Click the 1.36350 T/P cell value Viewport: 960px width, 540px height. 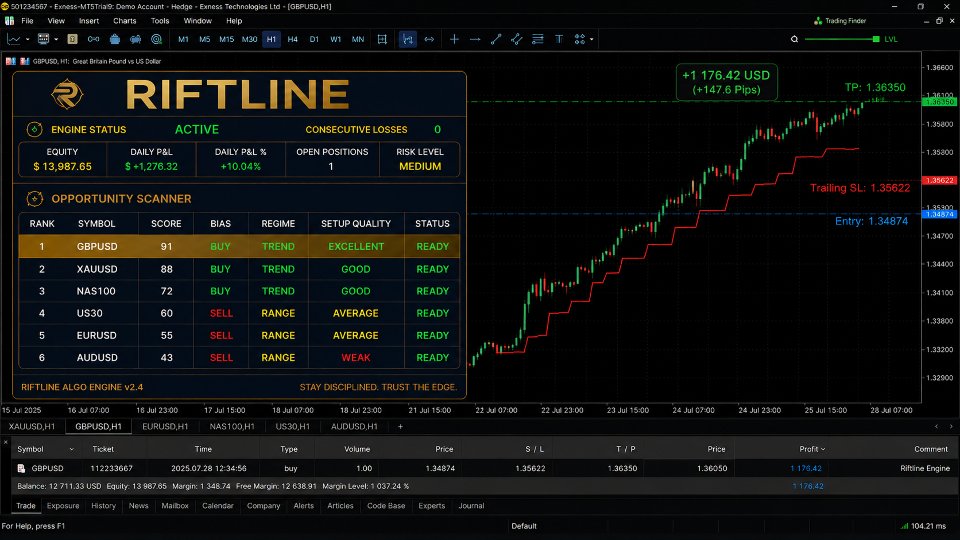pos(622,468)
